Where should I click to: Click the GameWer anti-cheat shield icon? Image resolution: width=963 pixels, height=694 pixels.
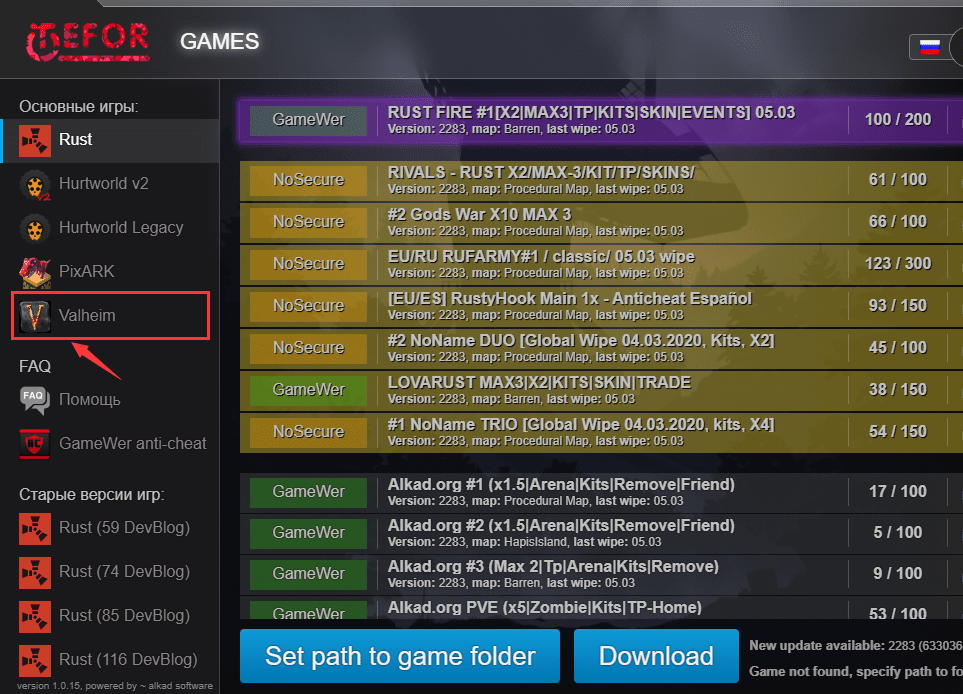pyautogui.click(x=35, y=443)
